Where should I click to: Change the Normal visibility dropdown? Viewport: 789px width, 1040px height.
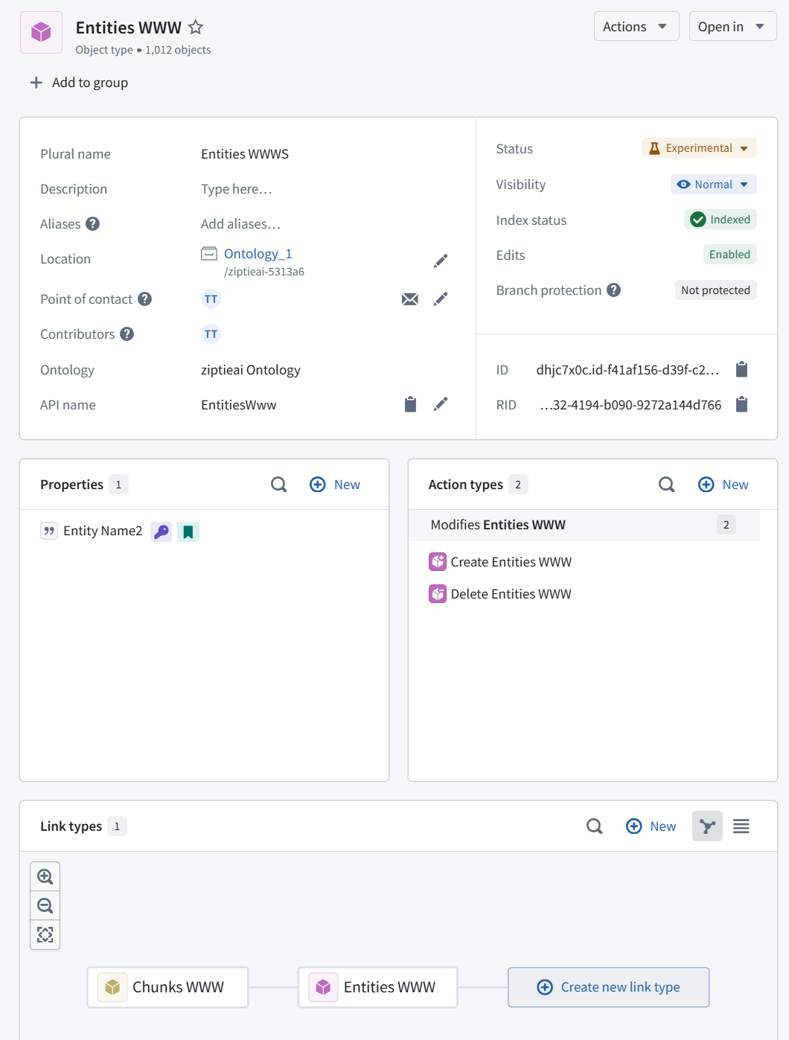(x=713, y=184)
